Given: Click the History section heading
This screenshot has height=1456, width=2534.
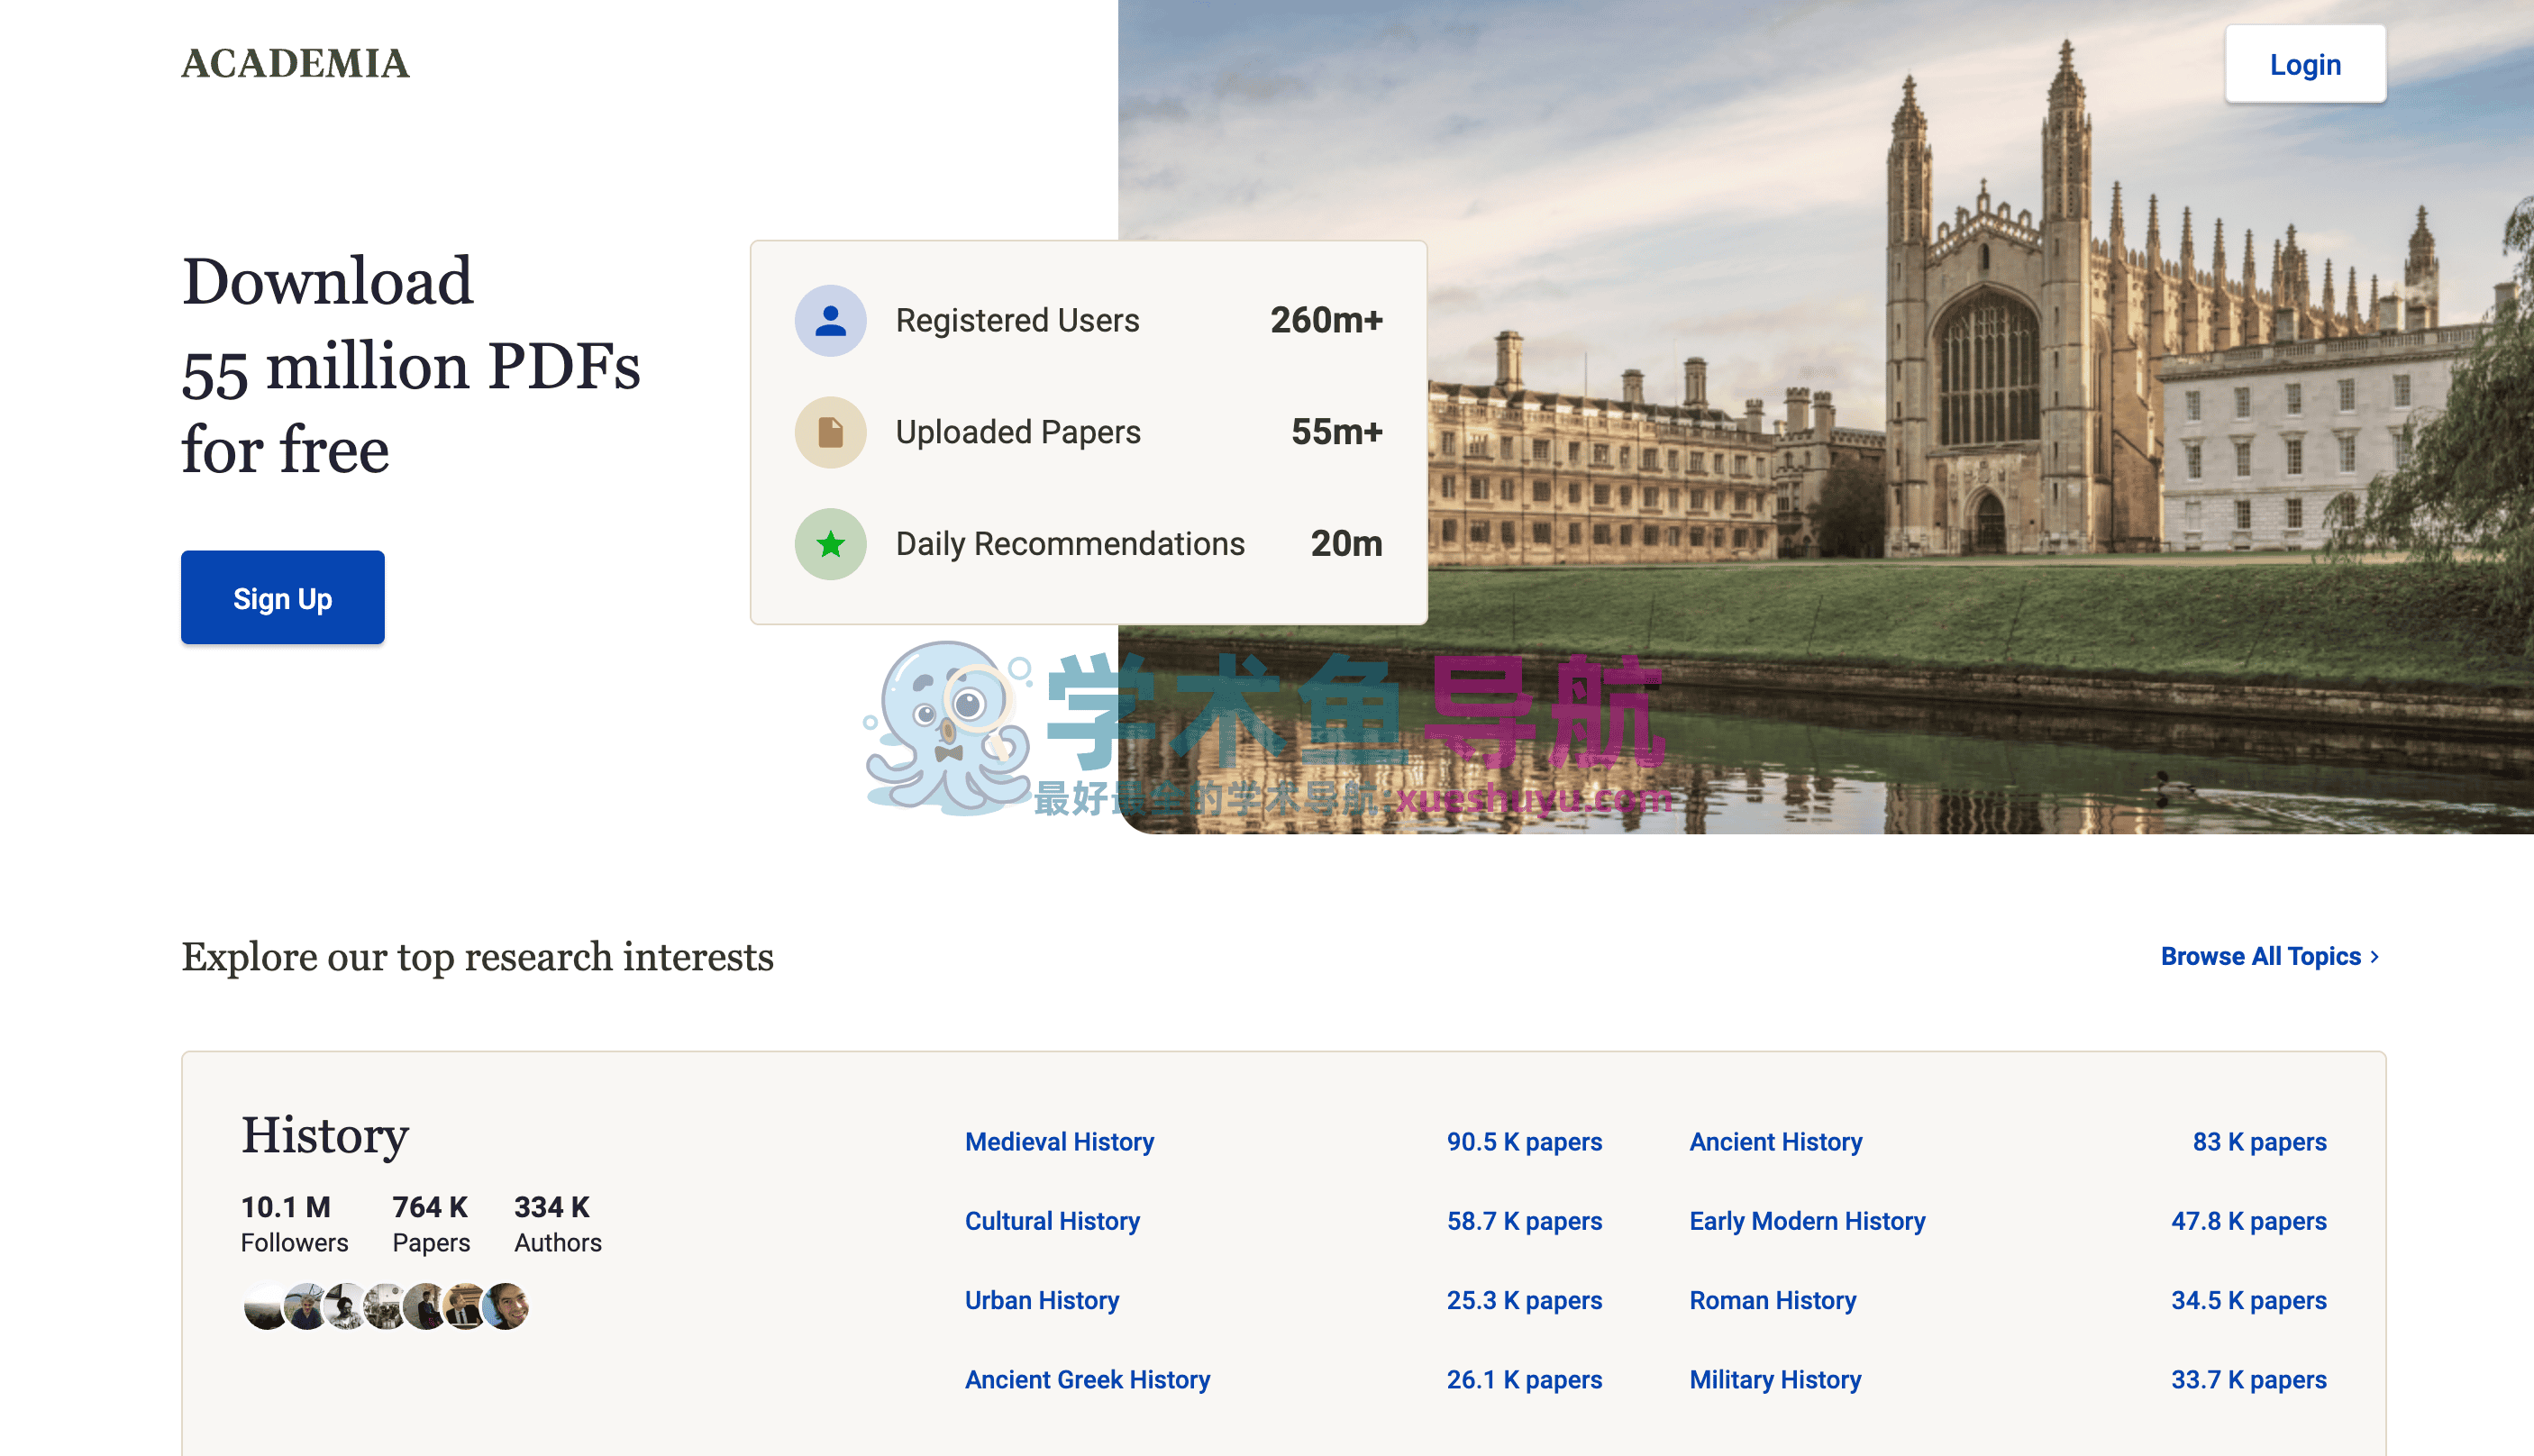Looking at the screenshot, I should 325,1135.
